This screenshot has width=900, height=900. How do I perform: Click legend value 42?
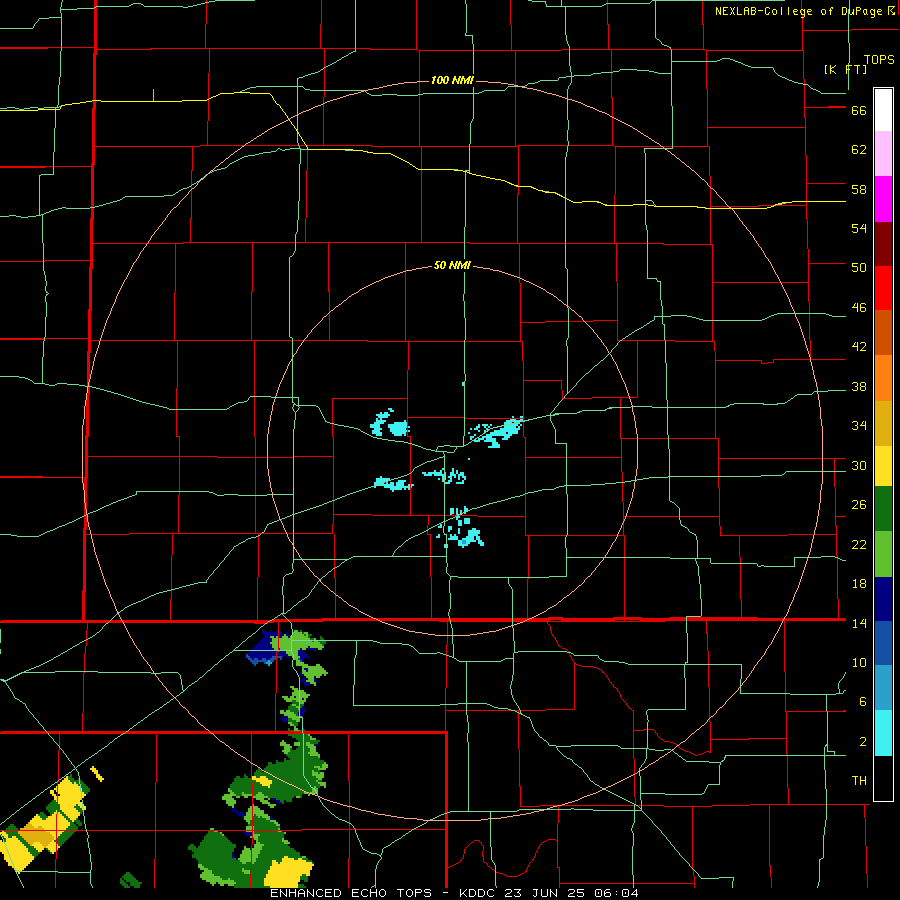859,346
